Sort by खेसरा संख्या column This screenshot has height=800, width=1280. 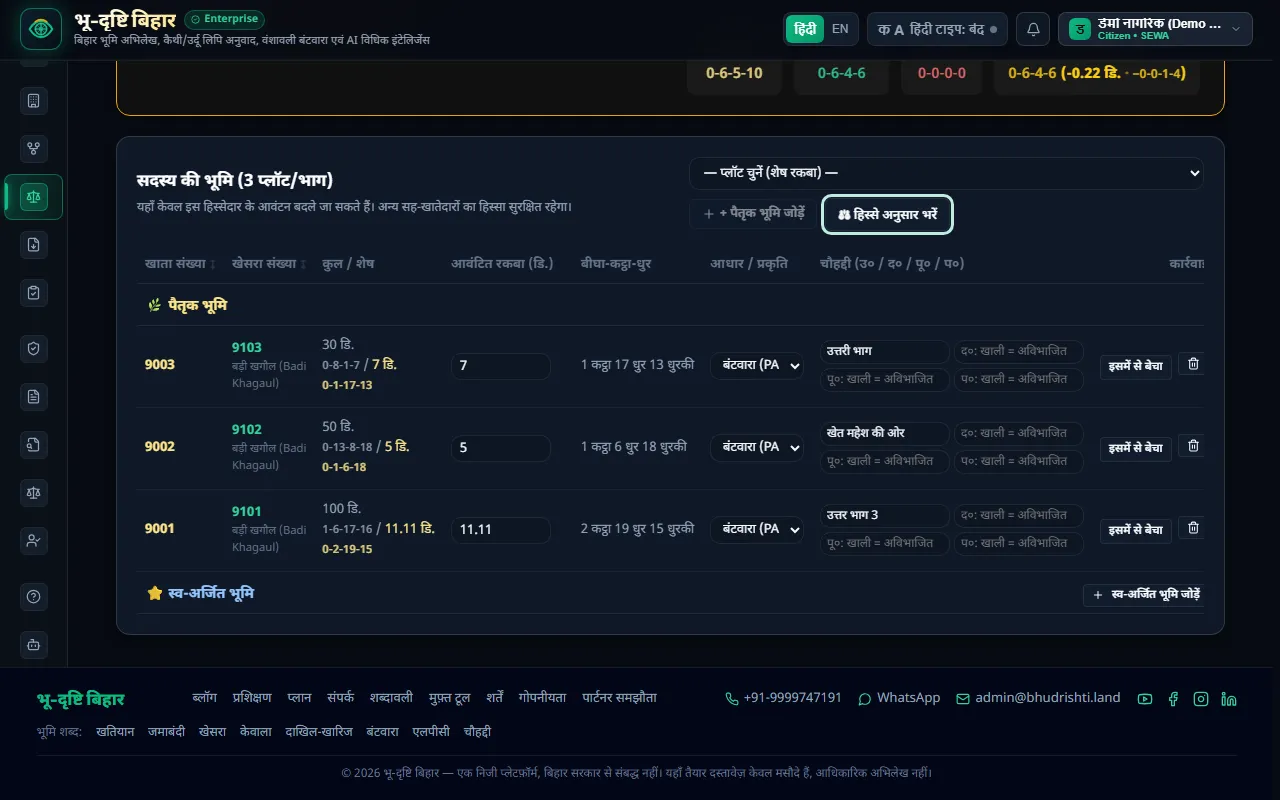[268, 264]
